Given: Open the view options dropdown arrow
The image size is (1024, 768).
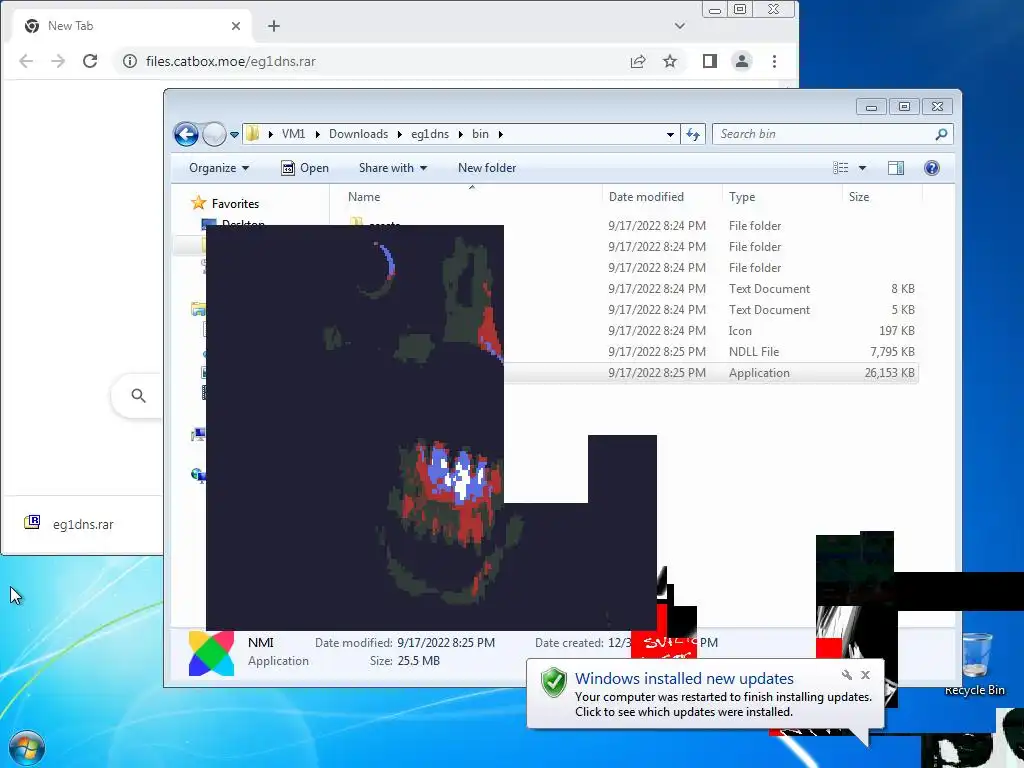Looking at the screenshot, I should [x=862, y=168].
